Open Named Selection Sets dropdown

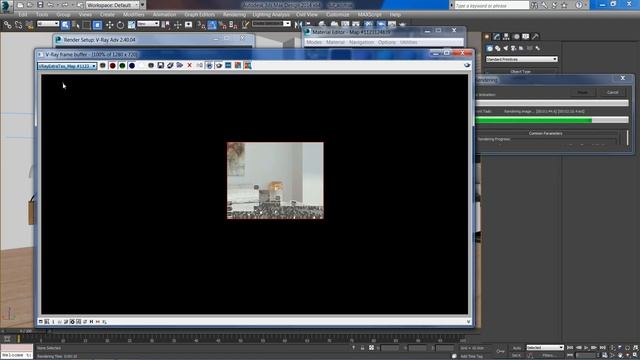click(x=271, y=24)
